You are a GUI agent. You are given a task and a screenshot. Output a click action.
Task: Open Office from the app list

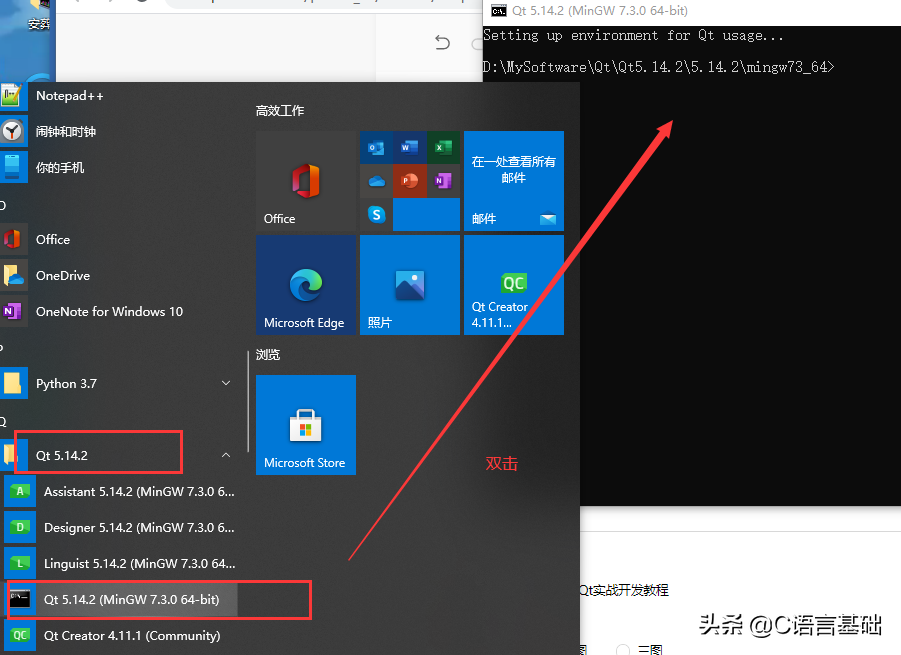coord(118,240)
